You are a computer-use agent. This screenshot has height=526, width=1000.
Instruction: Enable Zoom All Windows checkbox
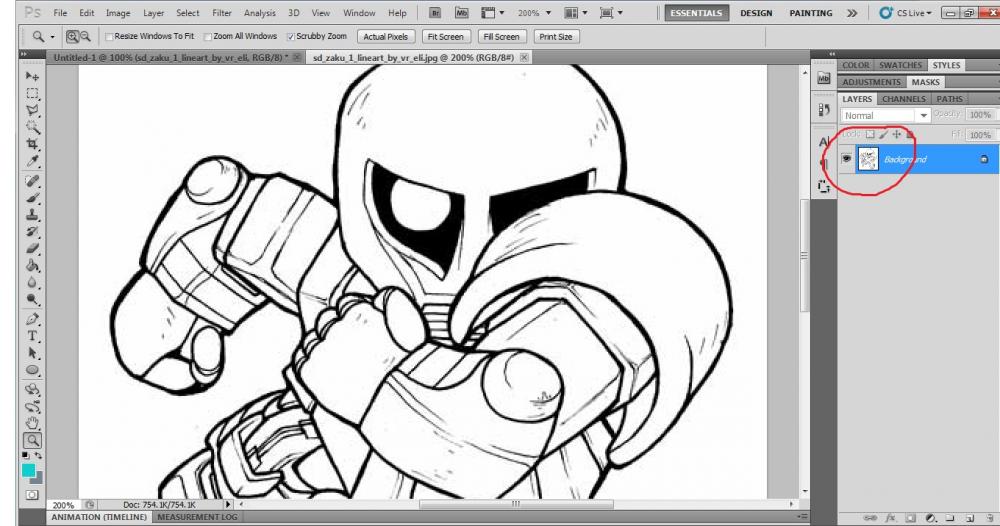click(208, 37)
